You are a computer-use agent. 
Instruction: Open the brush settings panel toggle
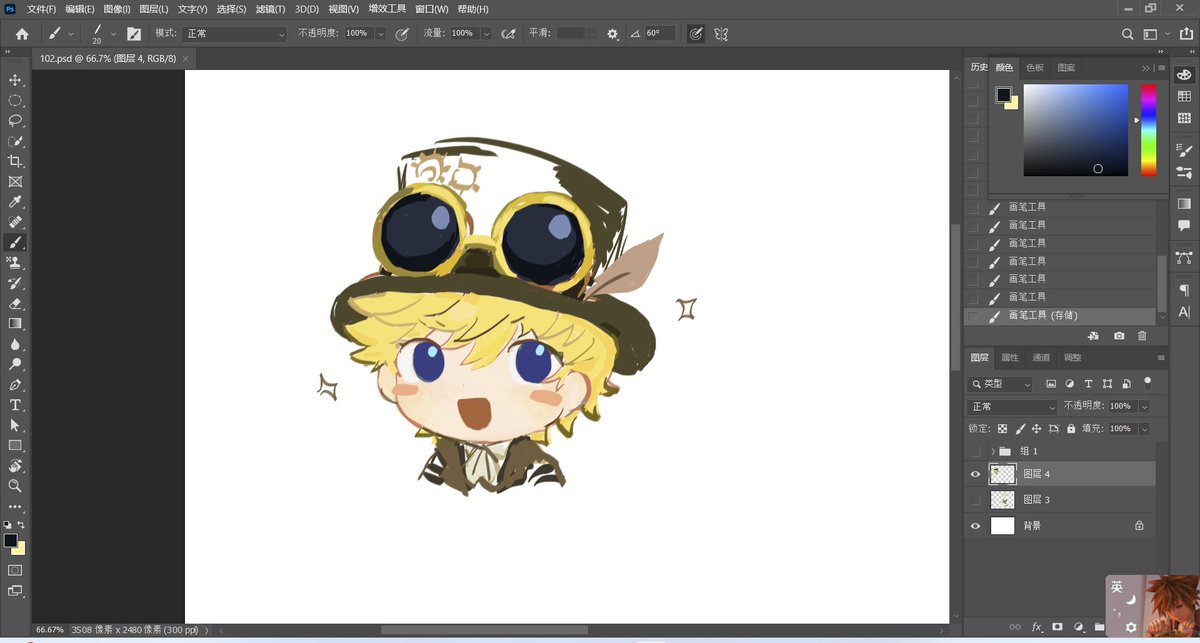coord(133,33)
